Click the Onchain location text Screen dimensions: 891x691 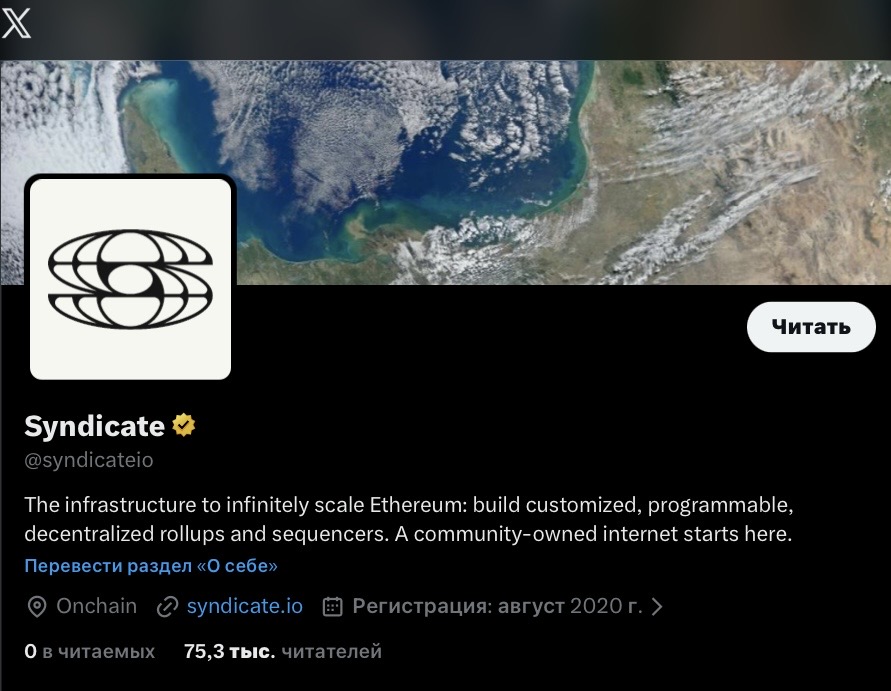96,606
